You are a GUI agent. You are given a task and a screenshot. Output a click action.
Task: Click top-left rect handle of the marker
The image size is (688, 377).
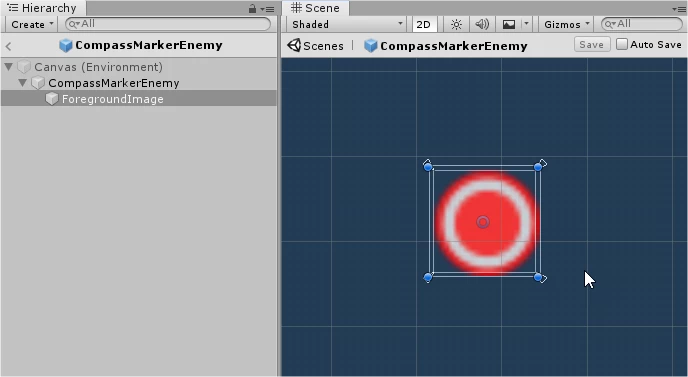[428, 167]
